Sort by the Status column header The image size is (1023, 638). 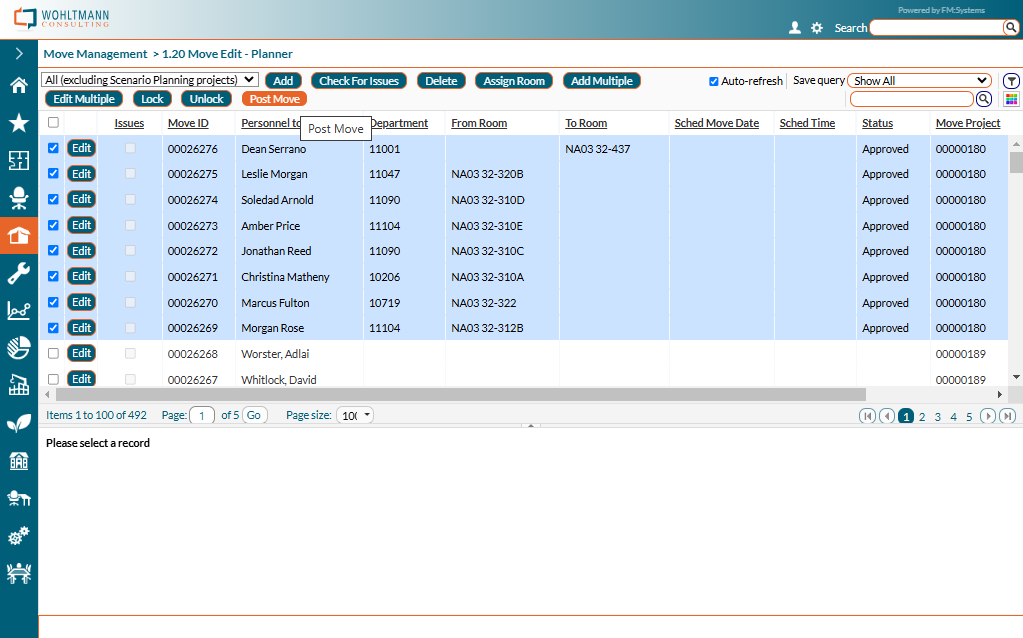[x=877, y=123]
